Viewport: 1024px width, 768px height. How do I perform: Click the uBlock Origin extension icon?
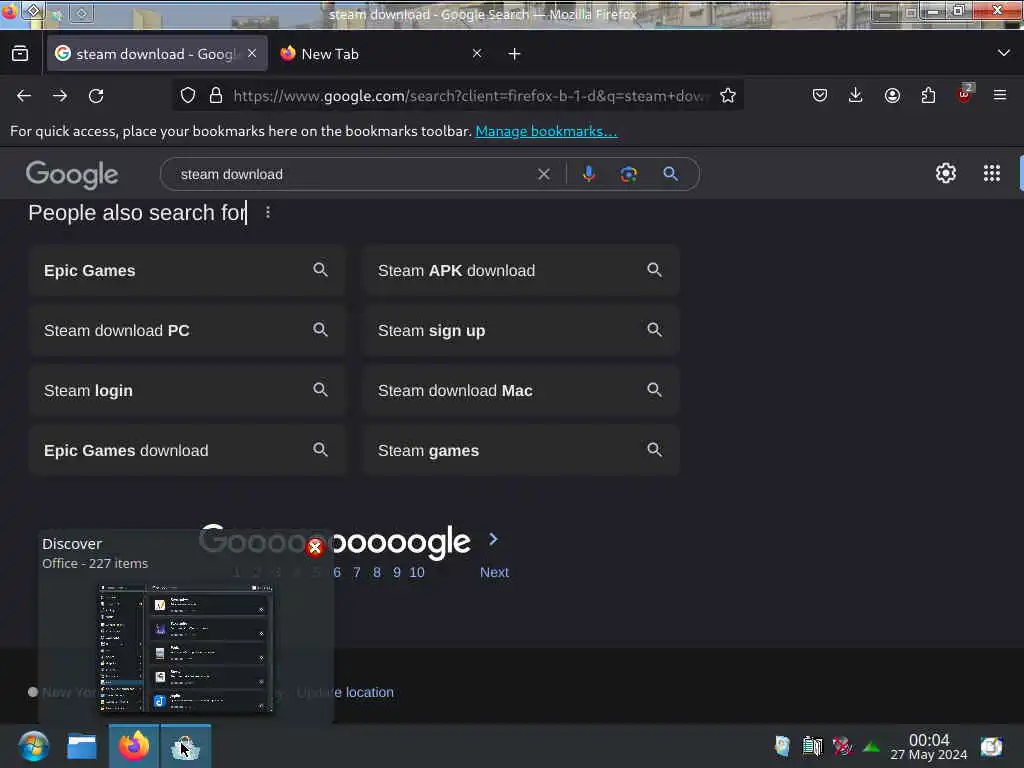(x=965, y=95)
